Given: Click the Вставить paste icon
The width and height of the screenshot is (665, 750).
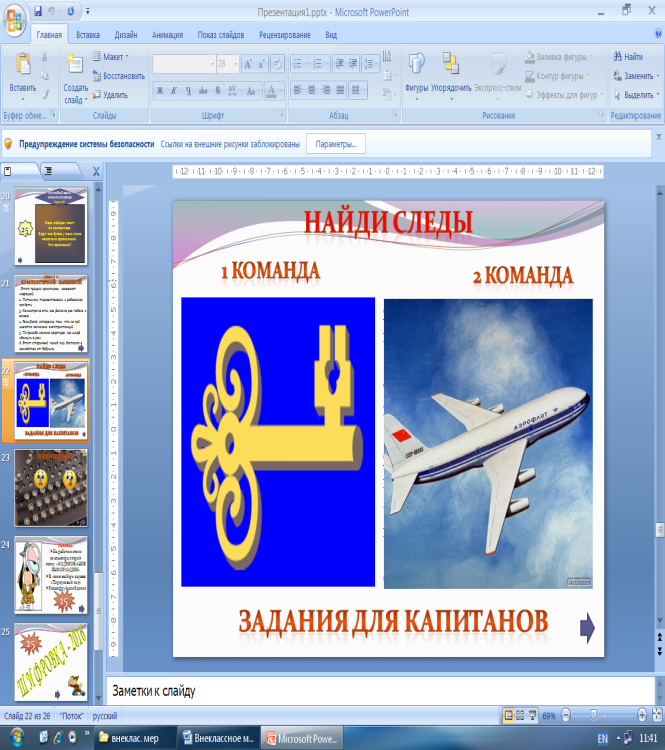Looking at the screenshot, I should (23, 64).
